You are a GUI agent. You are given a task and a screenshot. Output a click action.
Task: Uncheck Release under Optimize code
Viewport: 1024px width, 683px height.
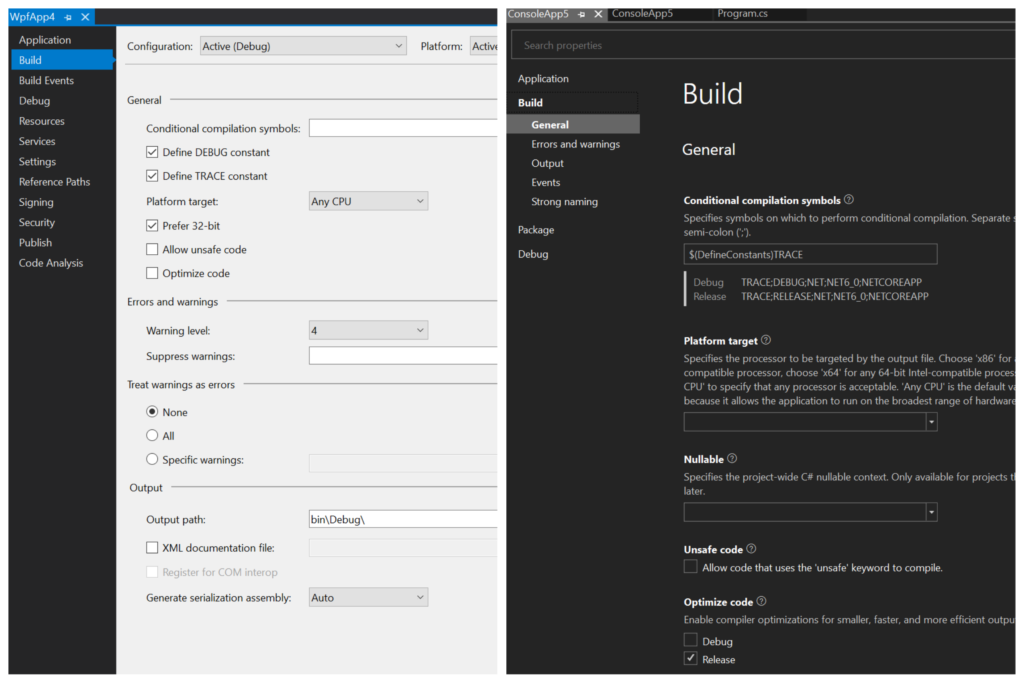[690, 659]
